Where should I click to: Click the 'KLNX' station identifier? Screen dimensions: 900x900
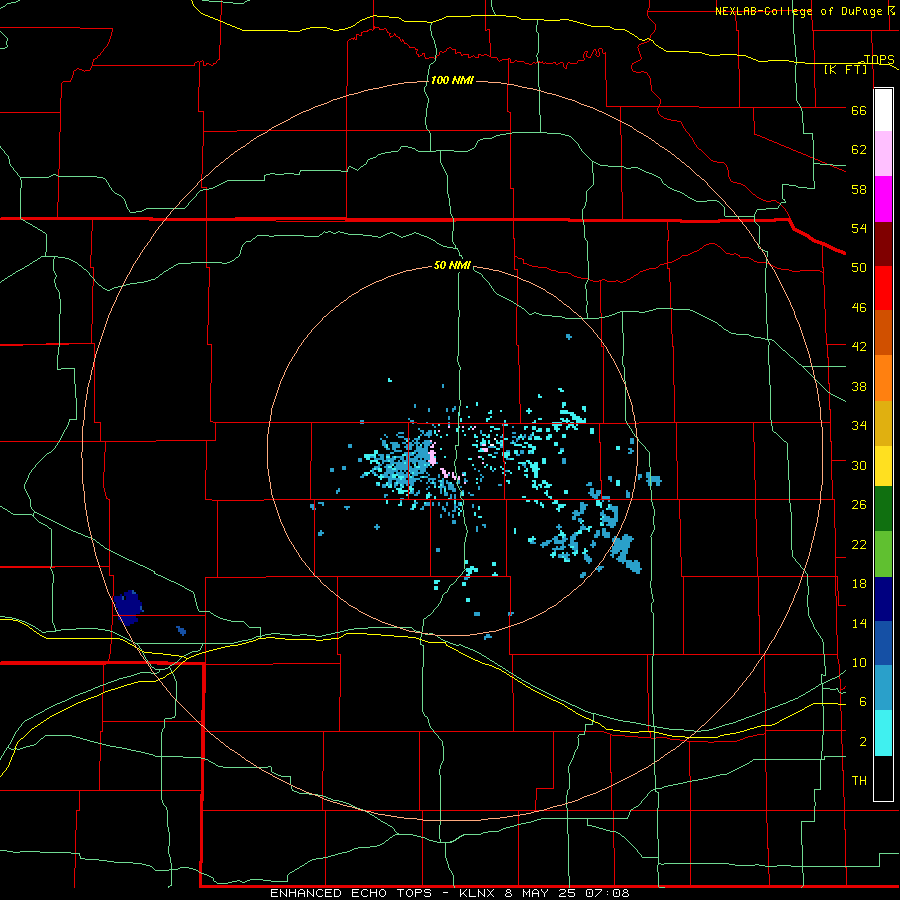pyautogui.click(x=478, y=893)
